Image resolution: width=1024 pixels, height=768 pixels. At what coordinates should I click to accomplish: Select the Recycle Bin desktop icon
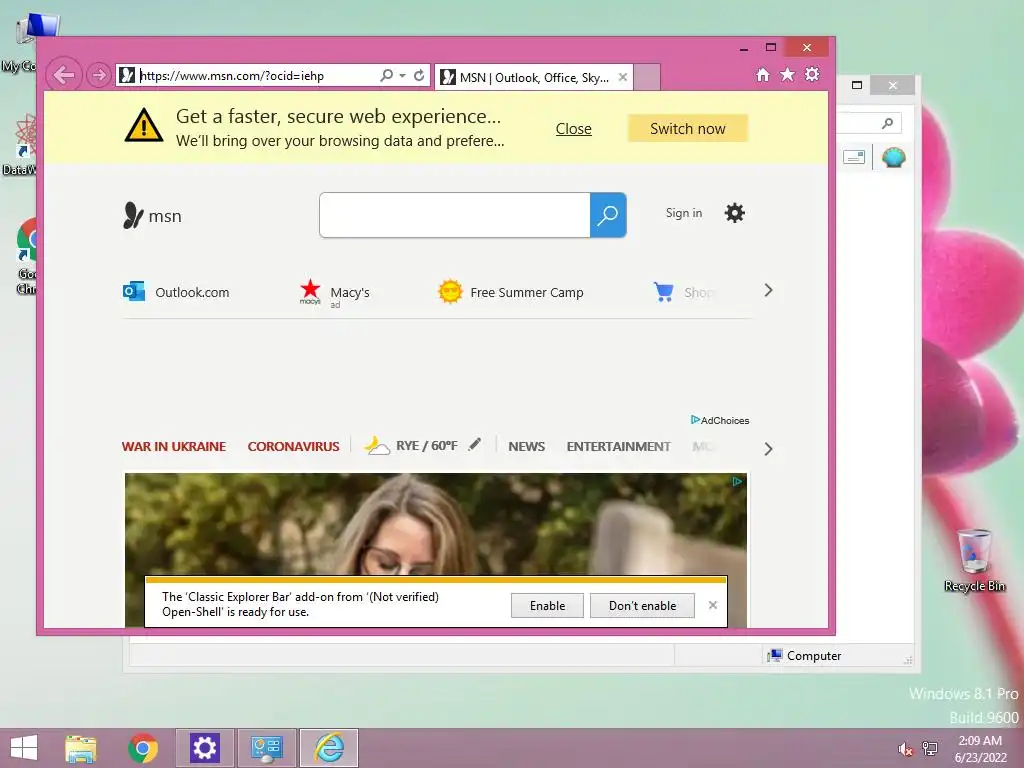coord(974,561)
